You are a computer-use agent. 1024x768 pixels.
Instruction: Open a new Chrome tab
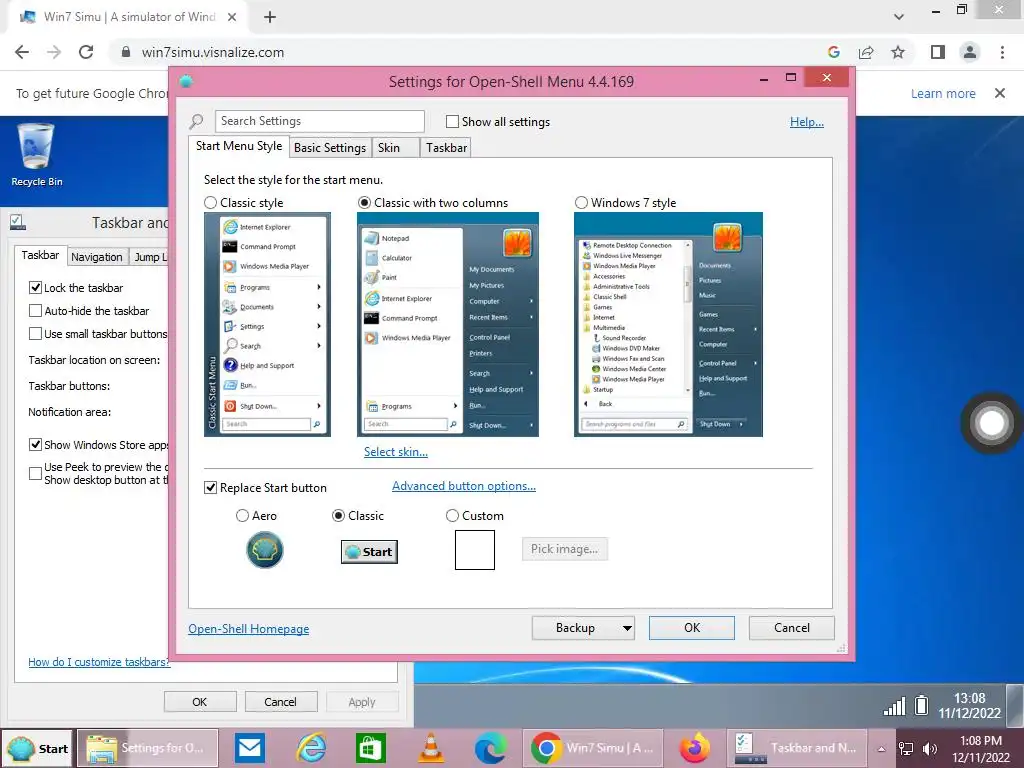[x=270, y=17]
